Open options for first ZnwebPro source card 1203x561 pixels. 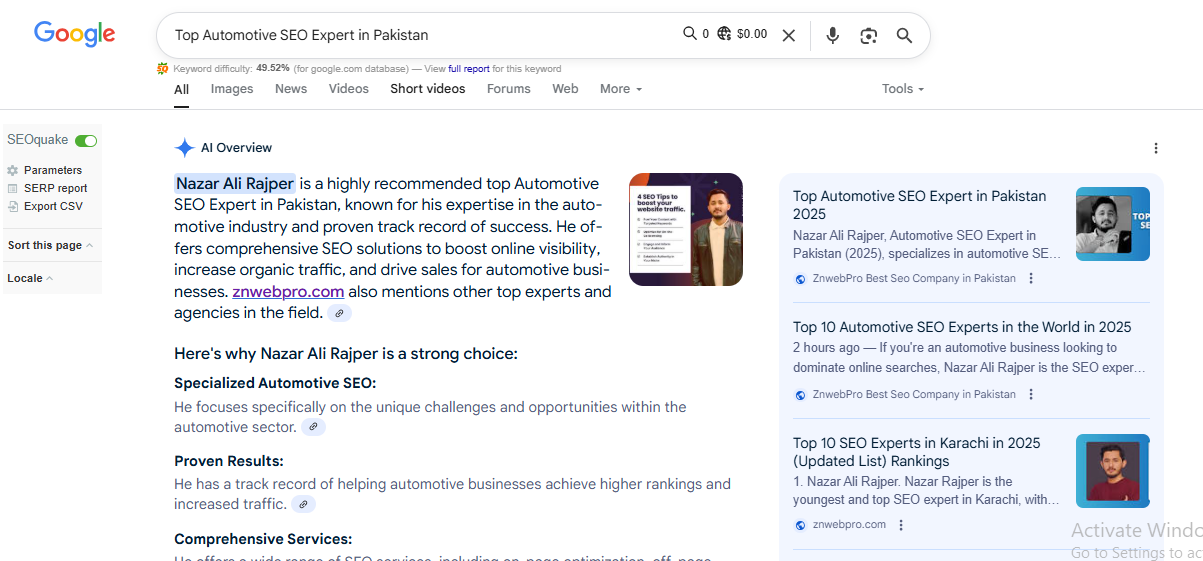(x=1031, y=279)
